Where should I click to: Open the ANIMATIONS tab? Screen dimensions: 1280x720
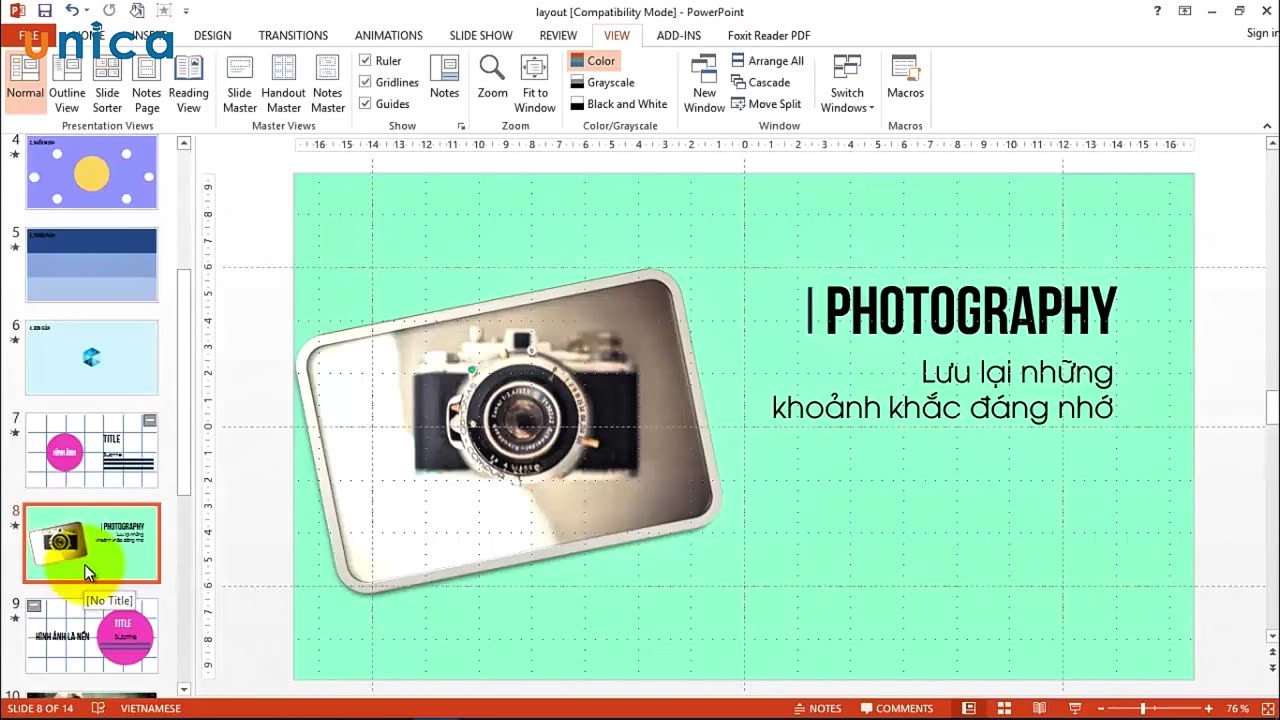[389, 35]
